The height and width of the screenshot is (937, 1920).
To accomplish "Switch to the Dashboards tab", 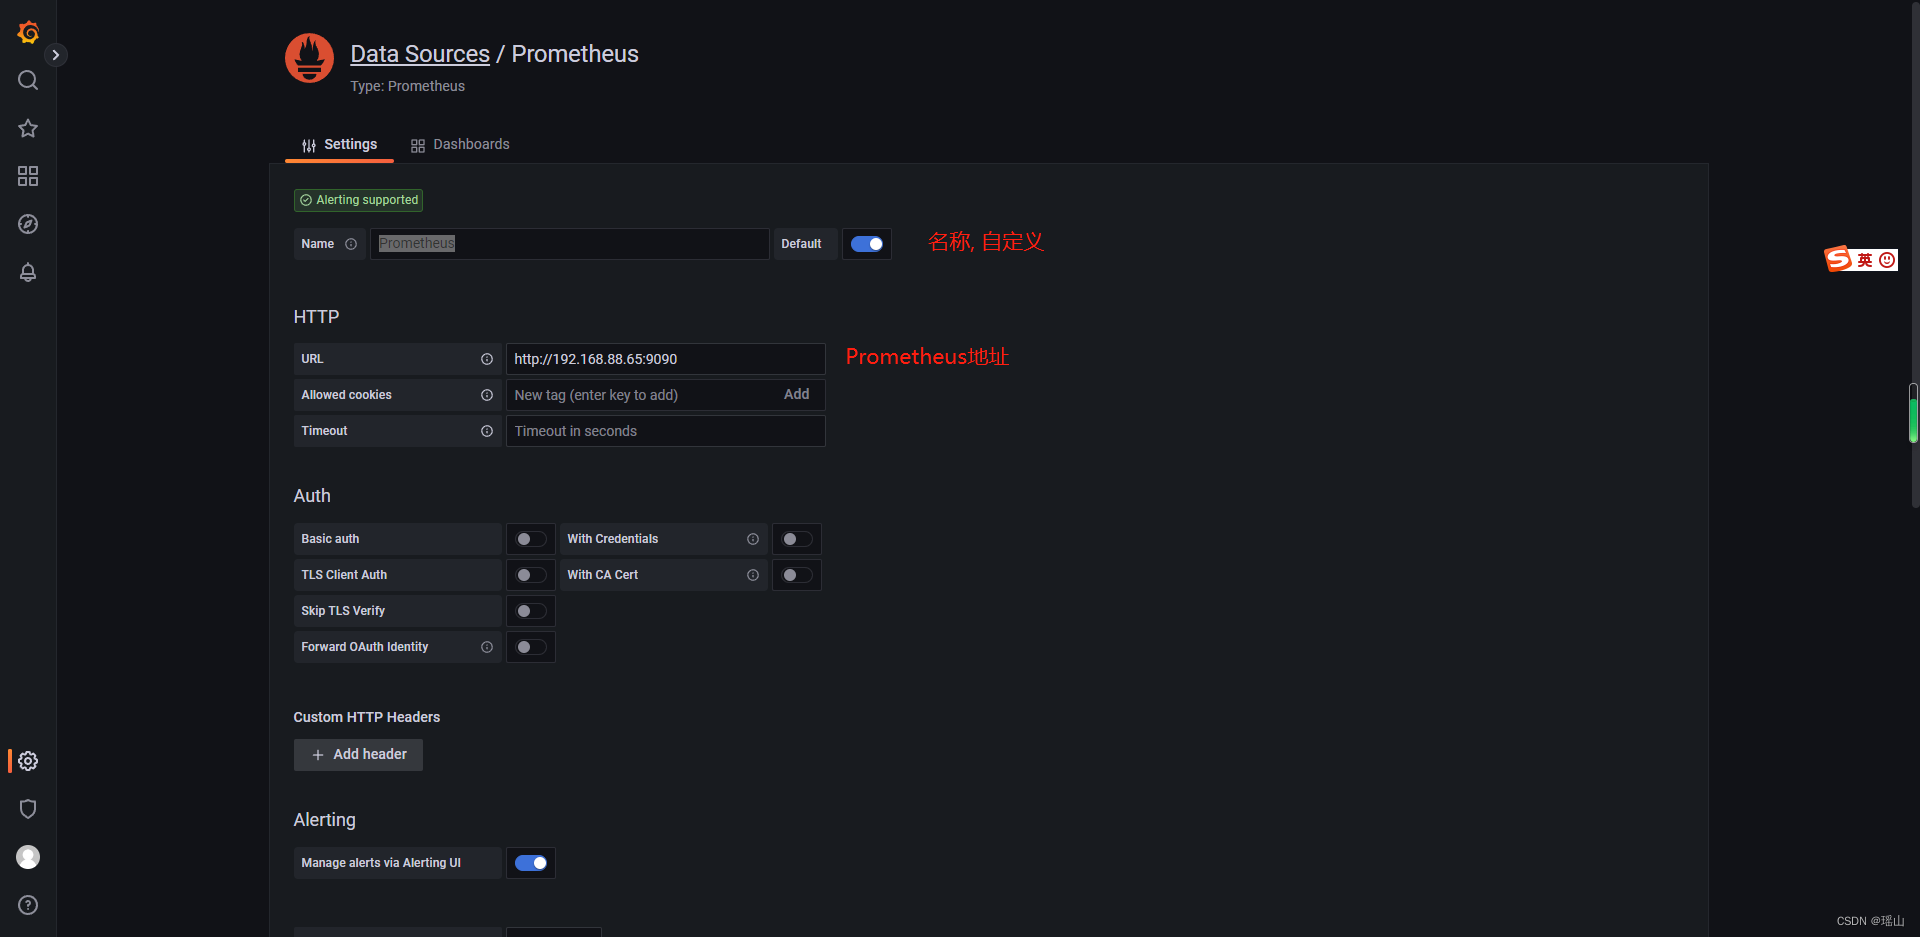I will point(460,145).
